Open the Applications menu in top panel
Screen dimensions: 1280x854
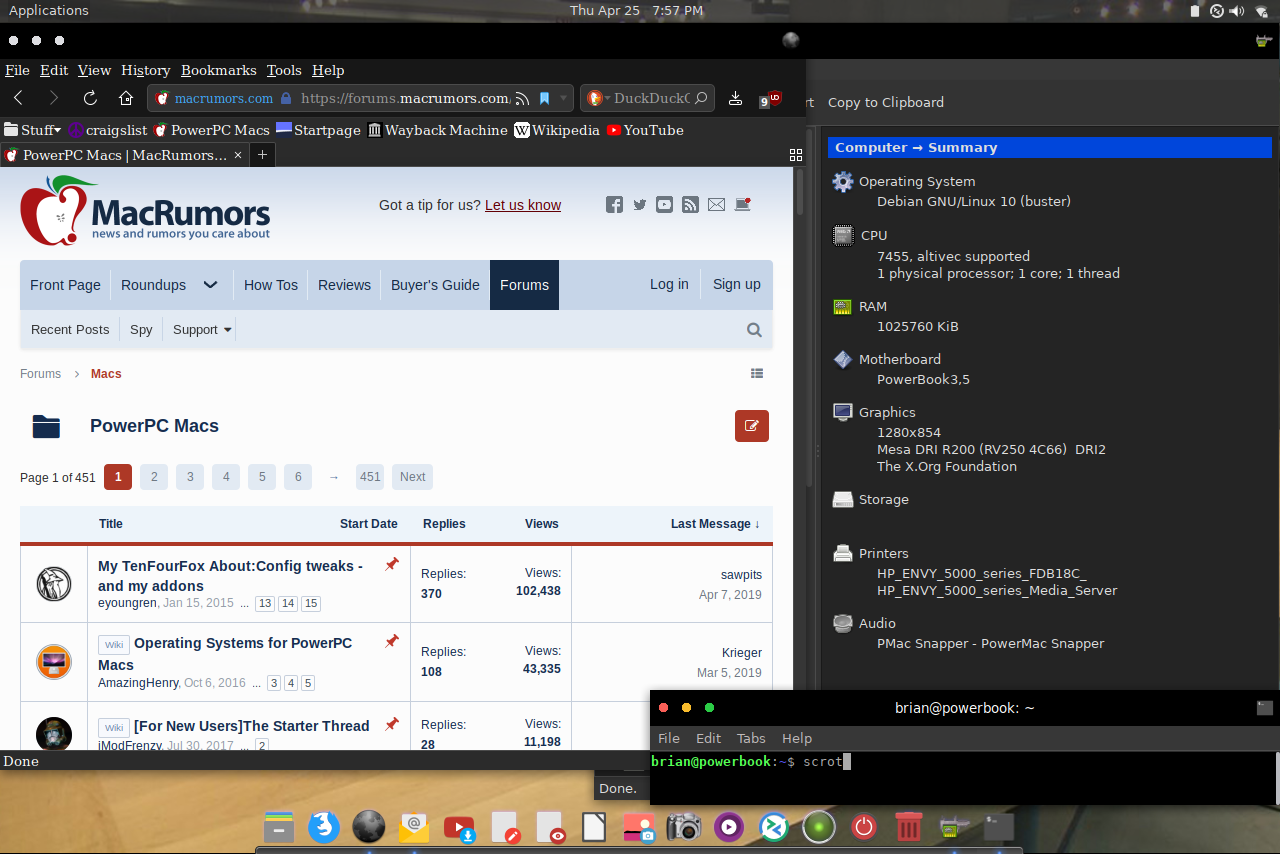click(x=48, y=10)
